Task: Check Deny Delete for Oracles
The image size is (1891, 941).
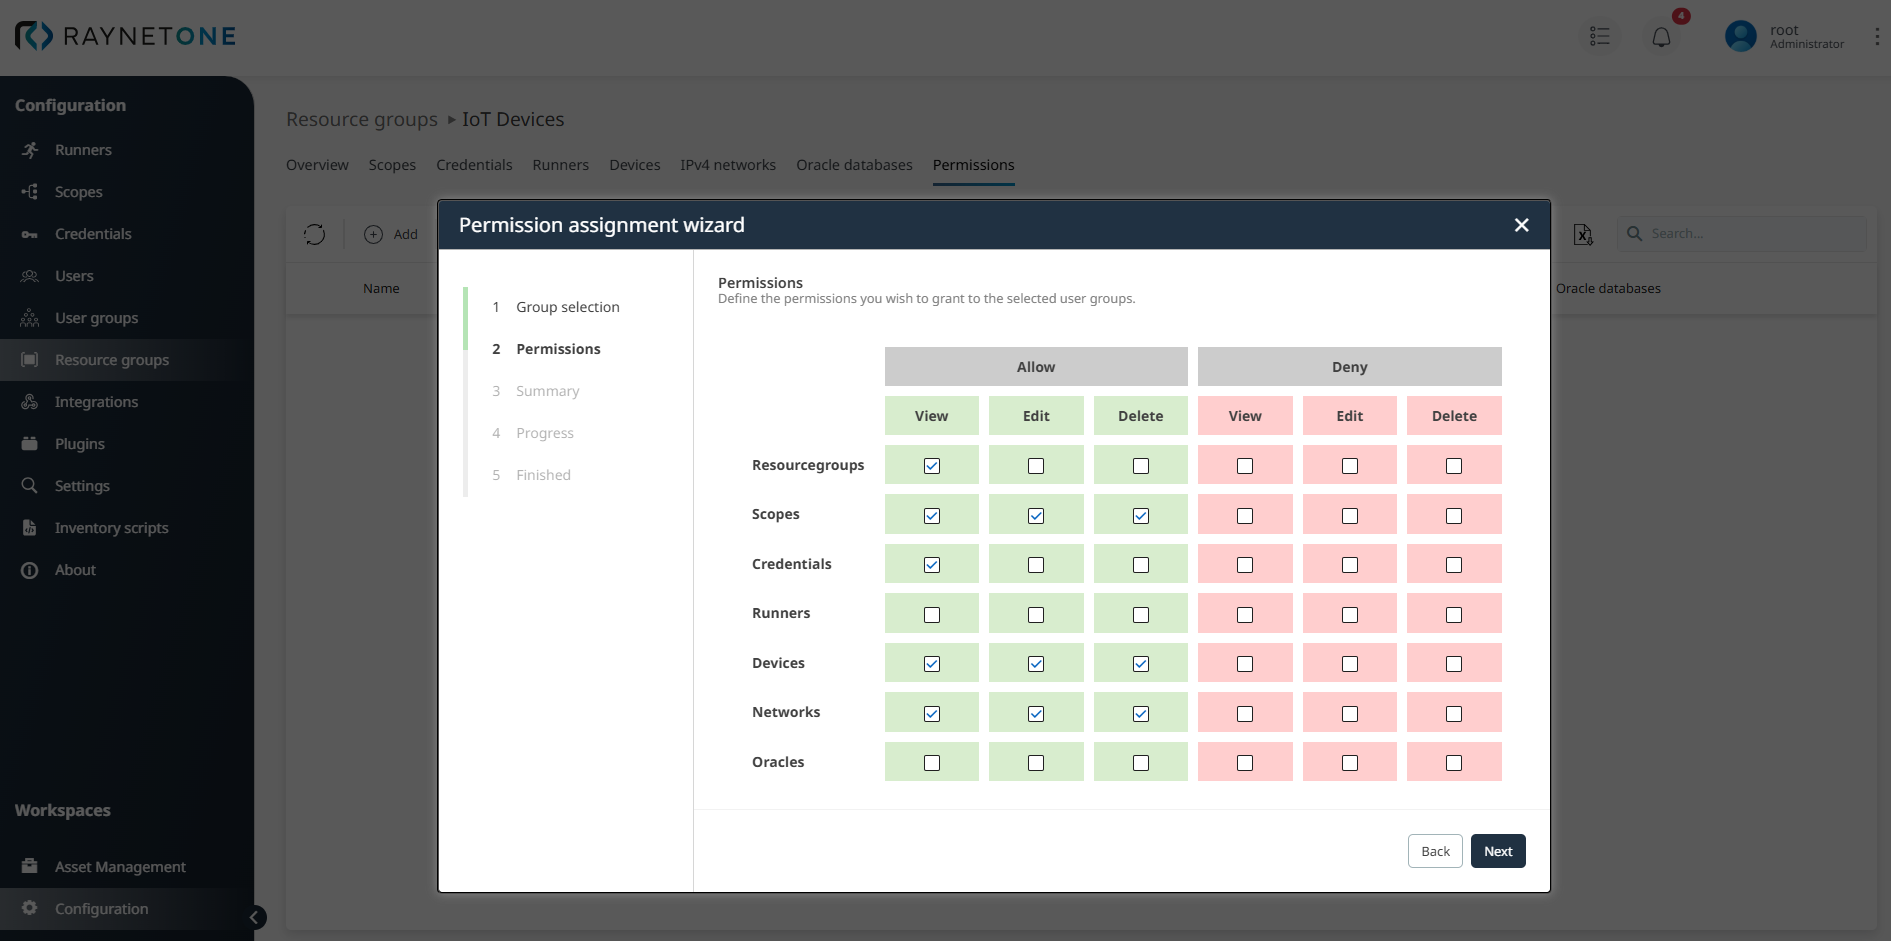Action: click(x=1454, y=762)
